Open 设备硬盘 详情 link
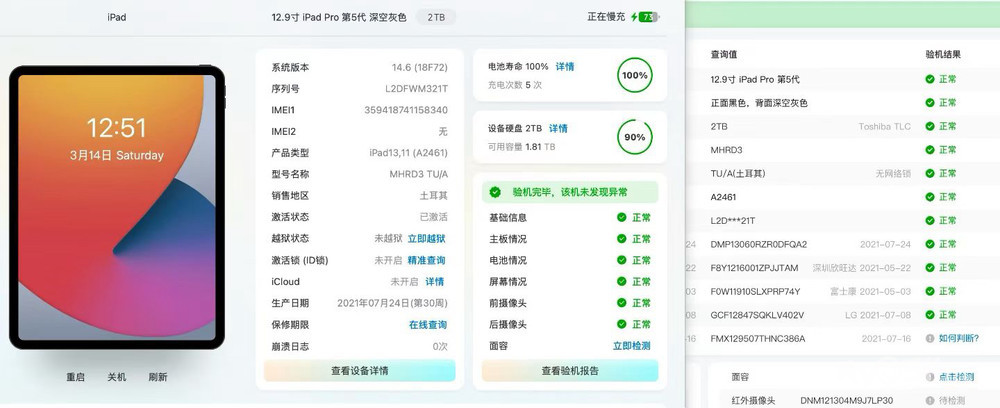 pyautogui.click(x=558, y=129)
